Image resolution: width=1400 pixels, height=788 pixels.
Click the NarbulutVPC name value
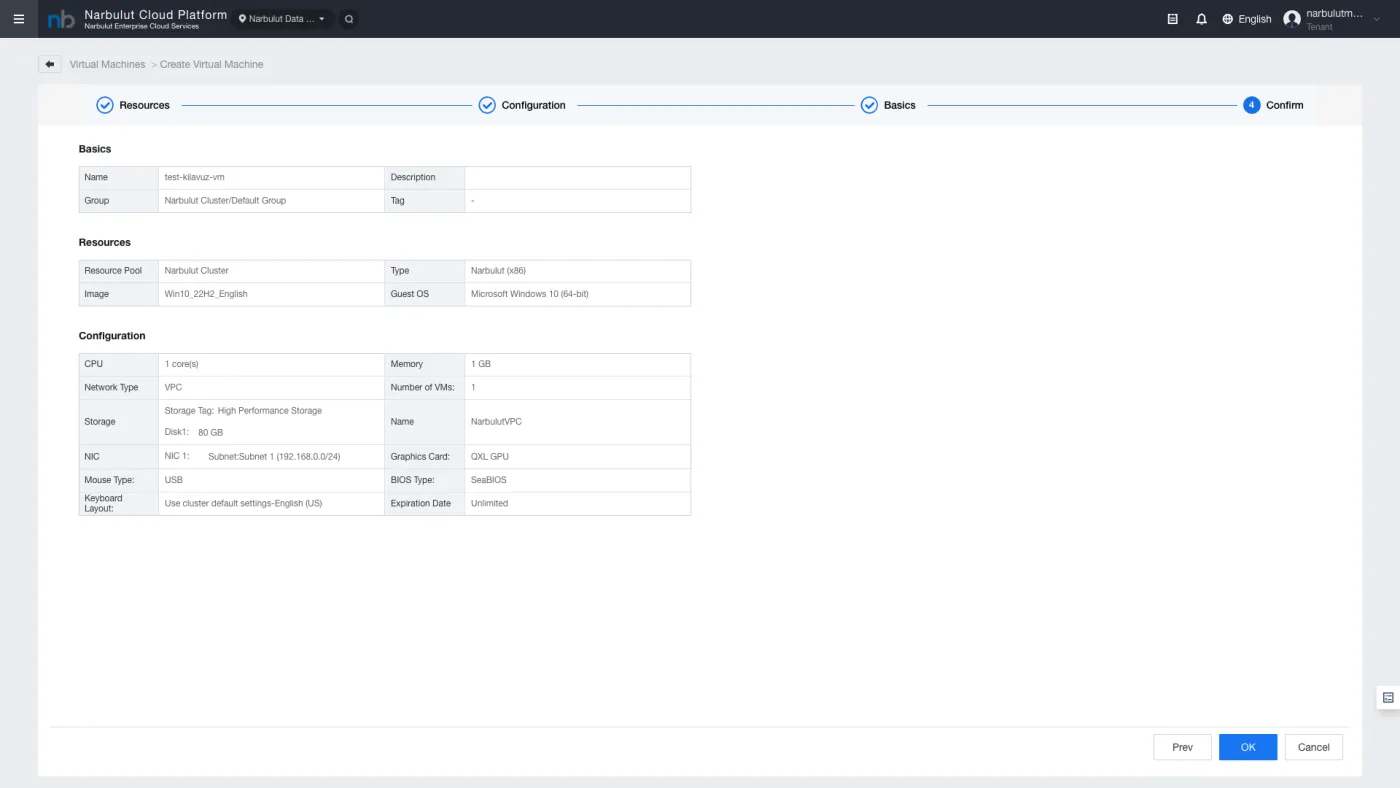[x=496, y=422]
